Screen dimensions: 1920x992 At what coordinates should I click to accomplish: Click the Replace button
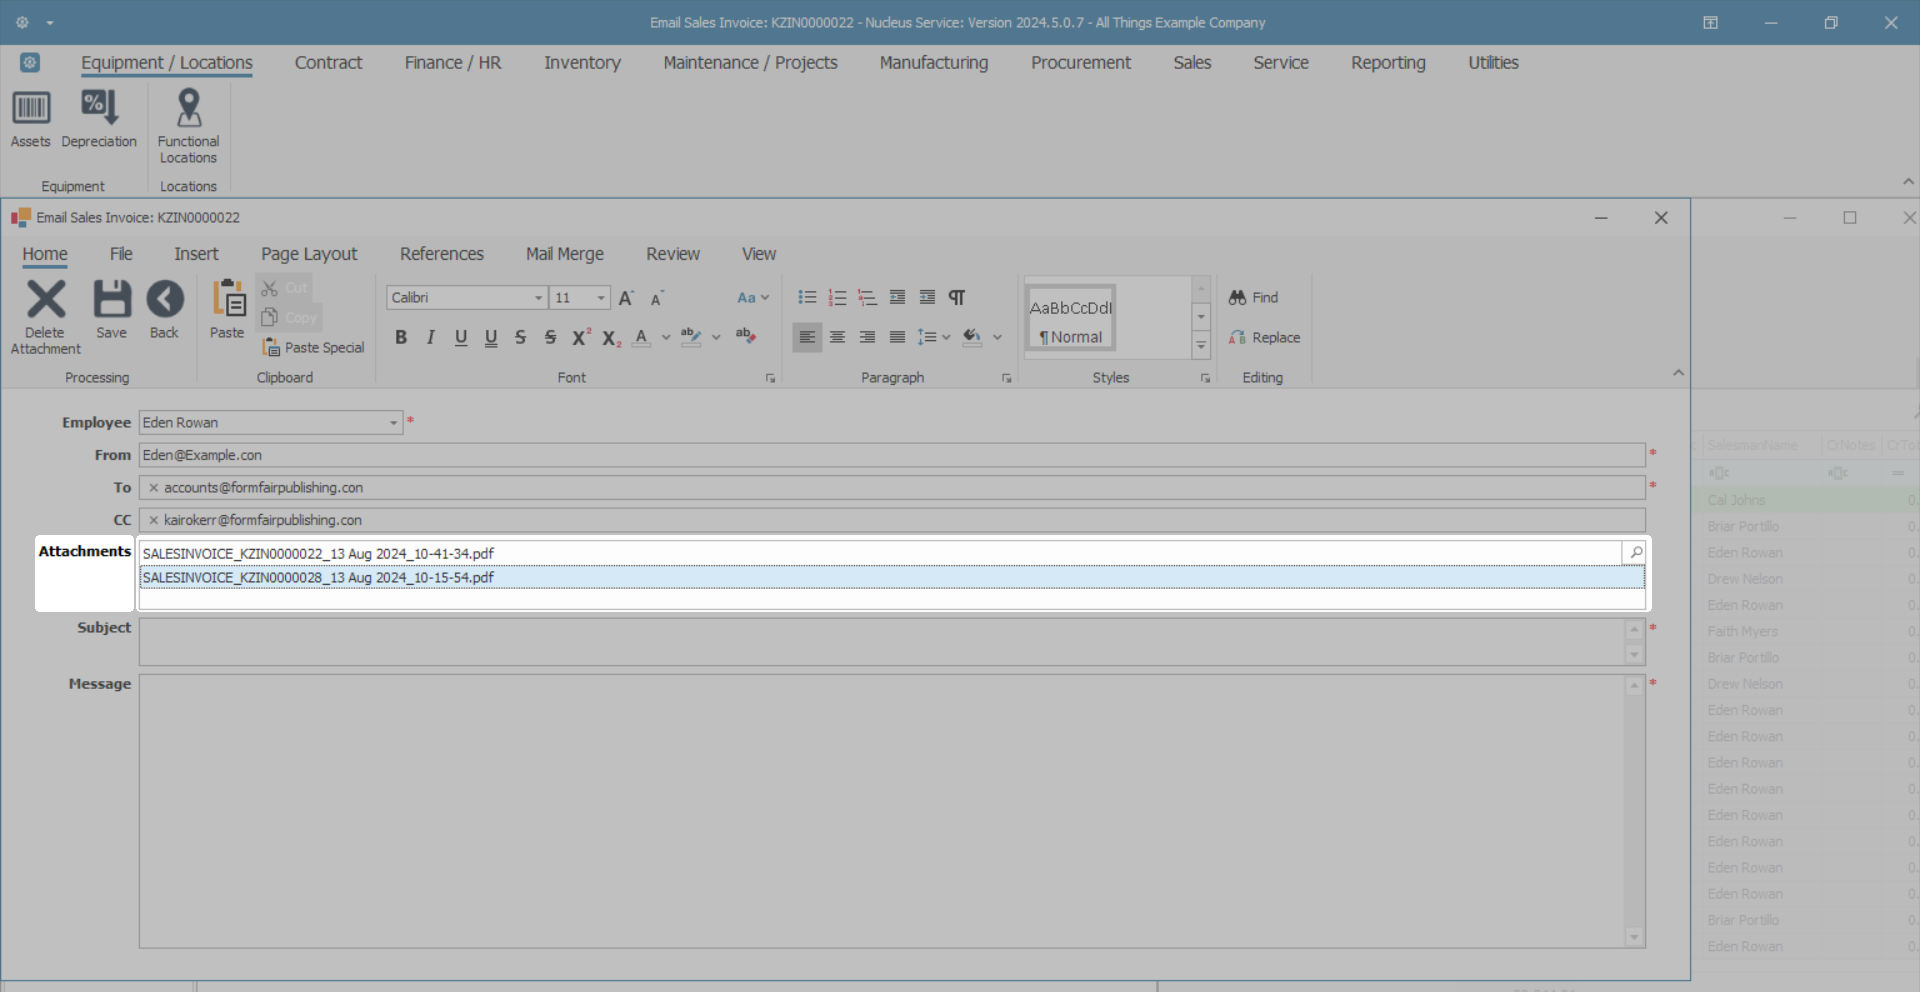1265,338
